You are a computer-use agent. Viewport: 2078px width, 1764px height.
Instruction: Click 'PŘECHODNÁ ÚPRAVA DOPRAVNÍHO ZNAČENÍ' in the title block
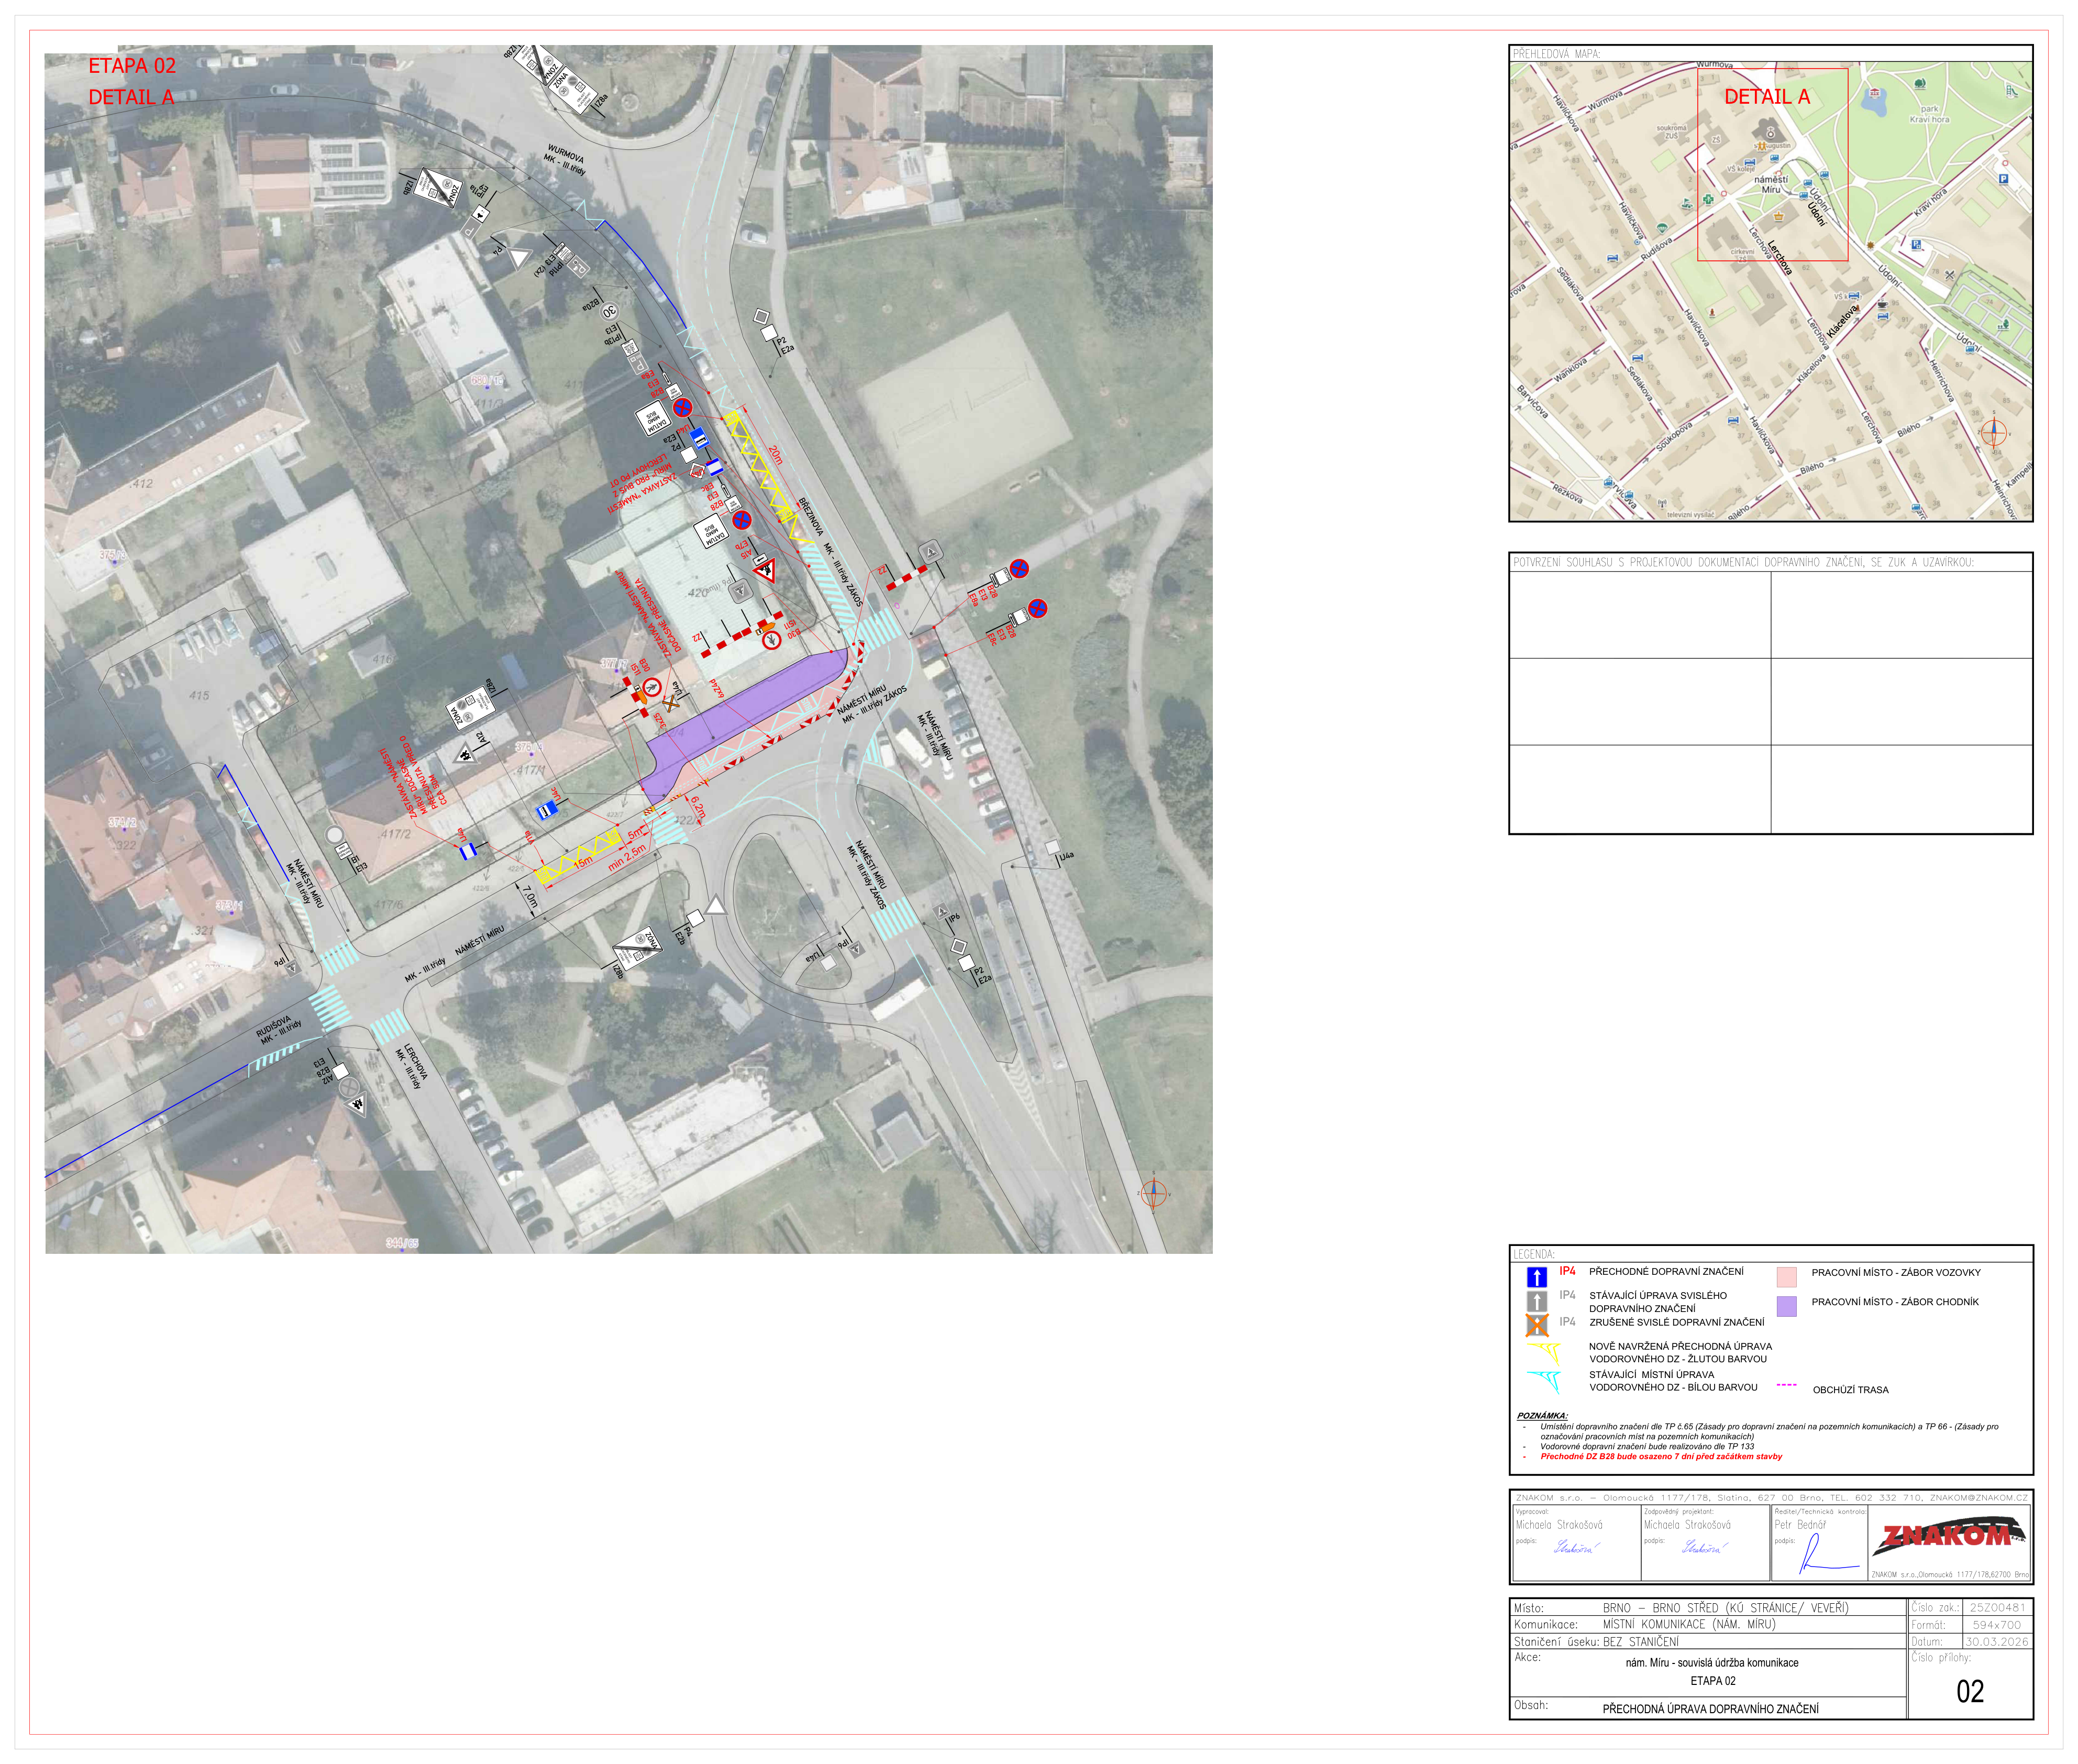[1710, 1709]
